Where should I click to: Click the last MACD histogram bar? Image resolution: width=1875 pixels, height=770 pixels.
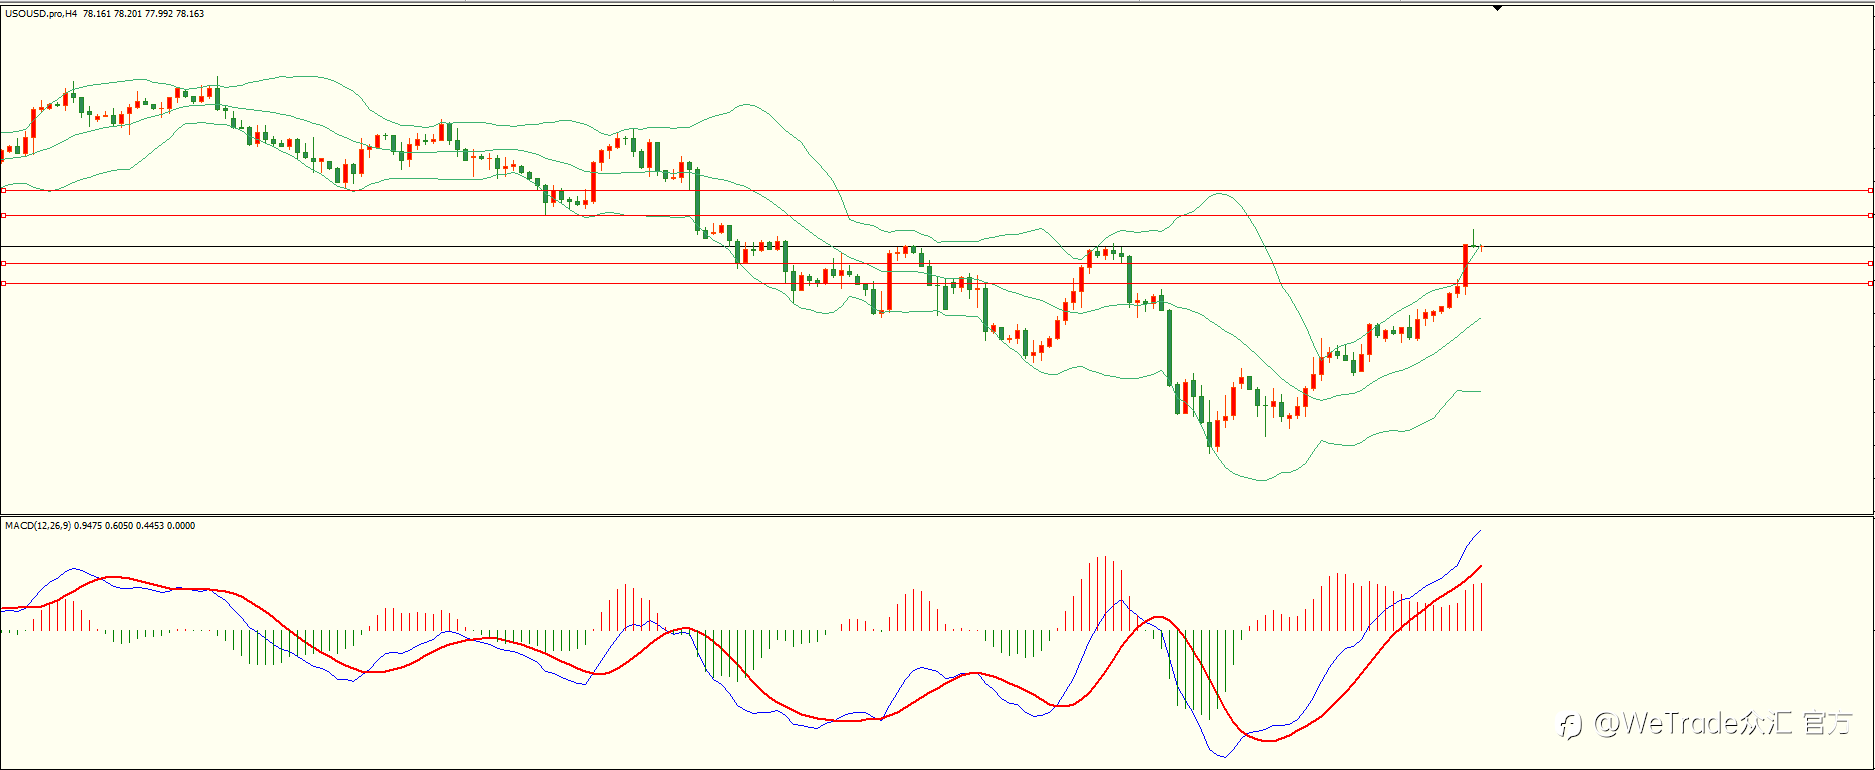tap(1481, 606)
